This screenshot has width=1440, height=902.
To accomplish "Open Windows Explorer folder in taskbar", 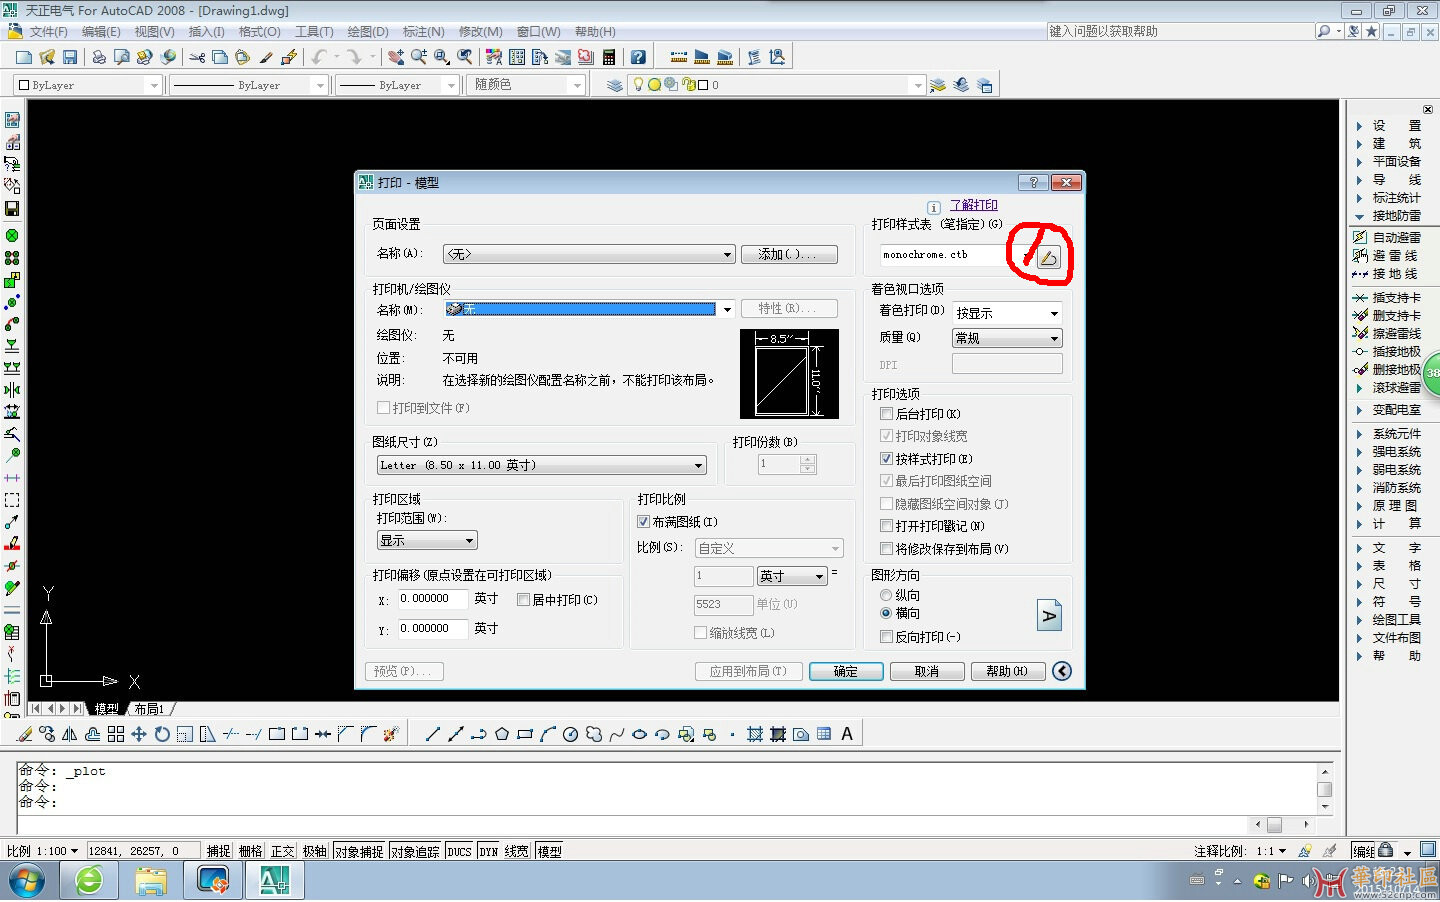I will (x=151, y=881).
